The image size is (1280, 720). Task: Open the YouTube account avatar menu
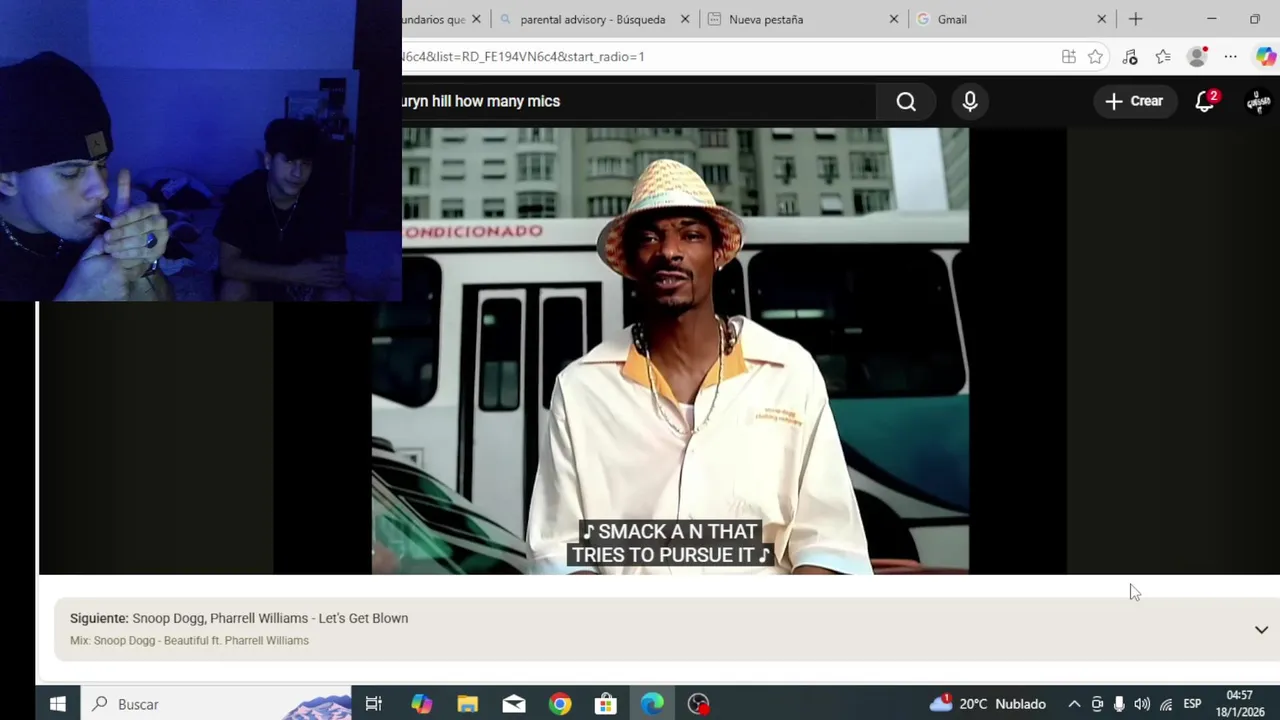[1258, 101]
